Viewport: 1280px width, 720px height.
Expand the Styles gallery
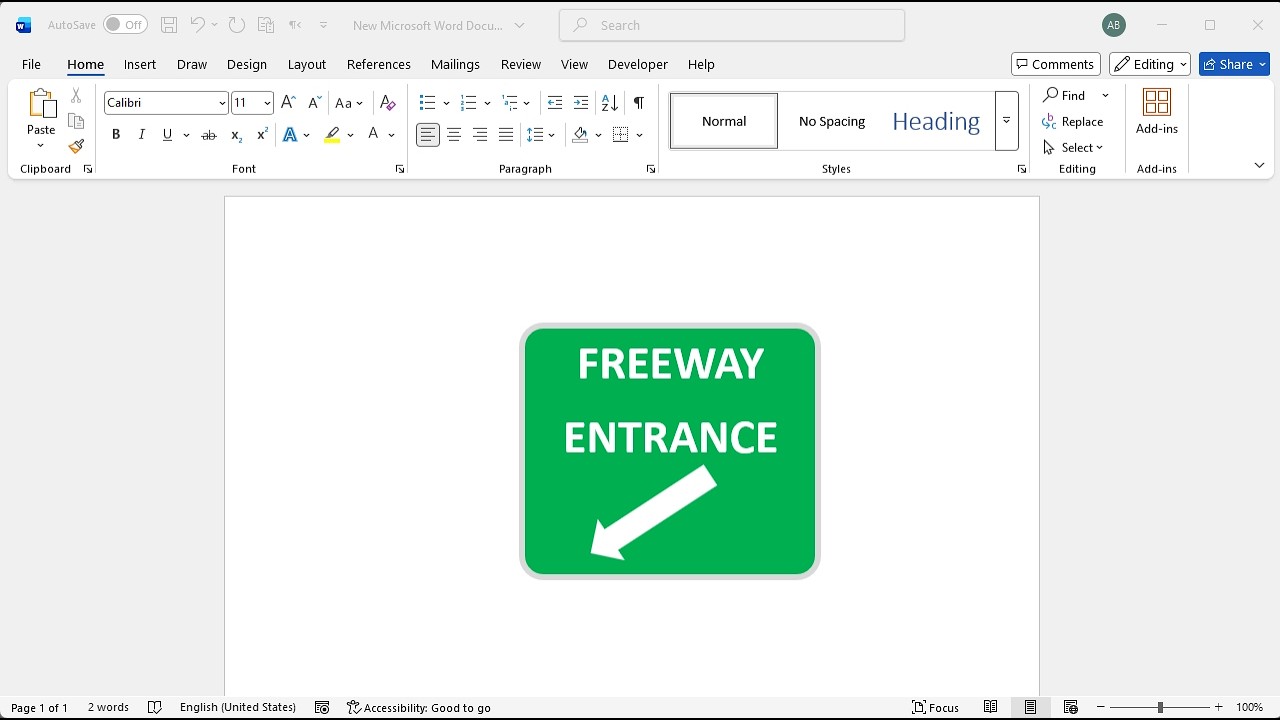[1006, 121]
